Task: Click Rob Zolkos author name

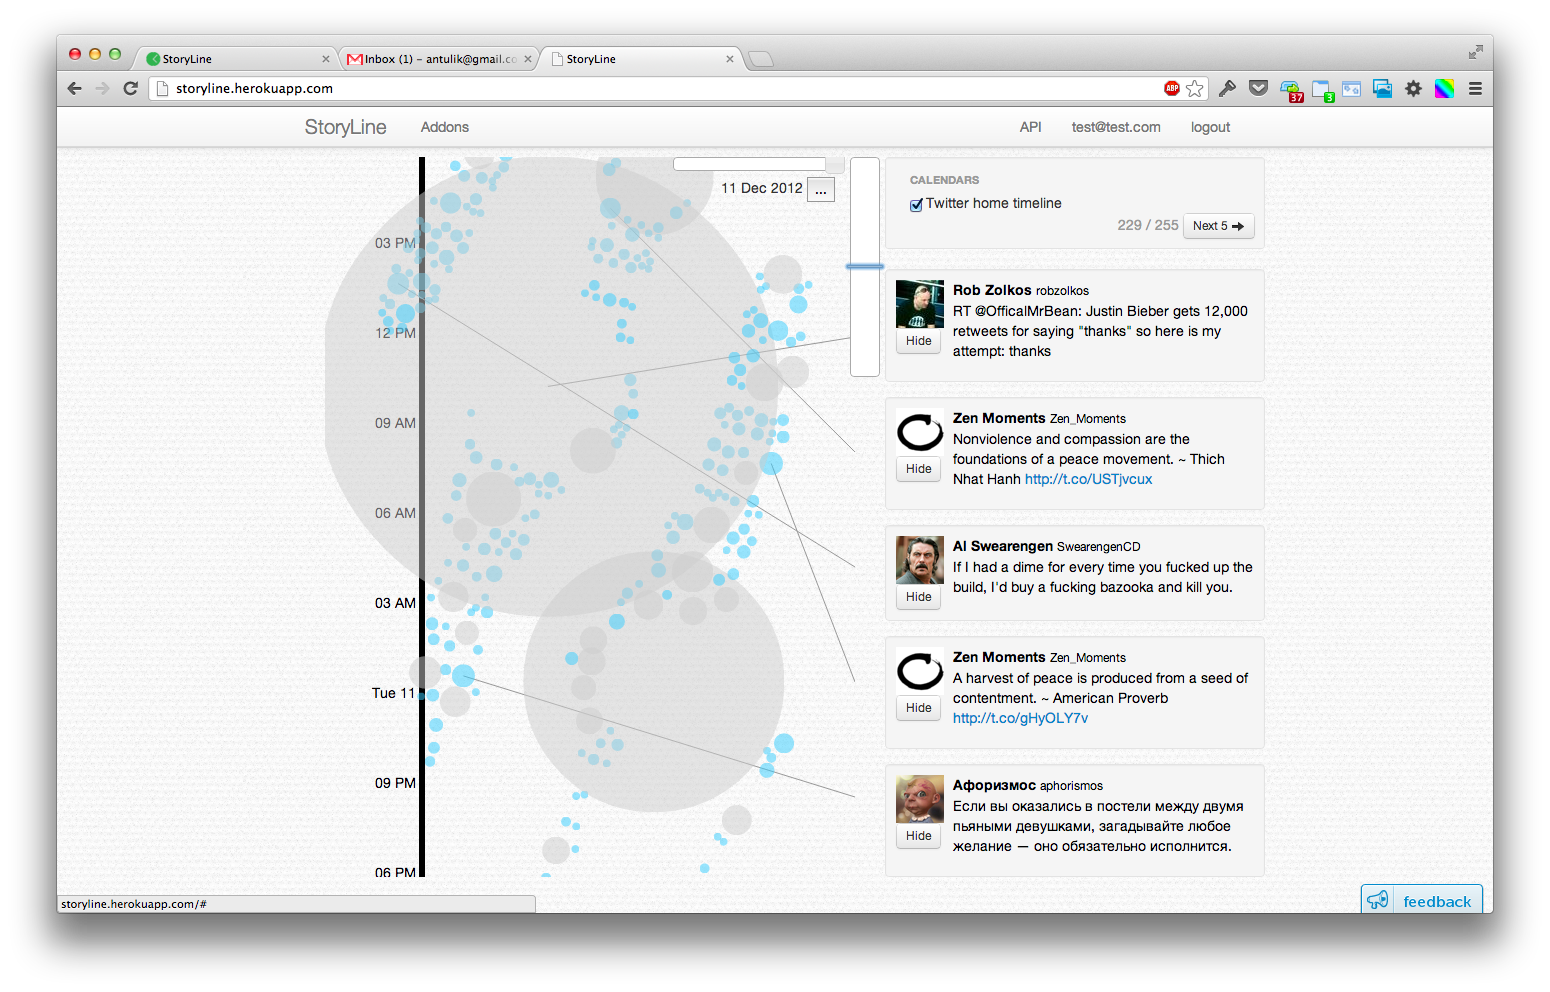Action: click(992, 290)
